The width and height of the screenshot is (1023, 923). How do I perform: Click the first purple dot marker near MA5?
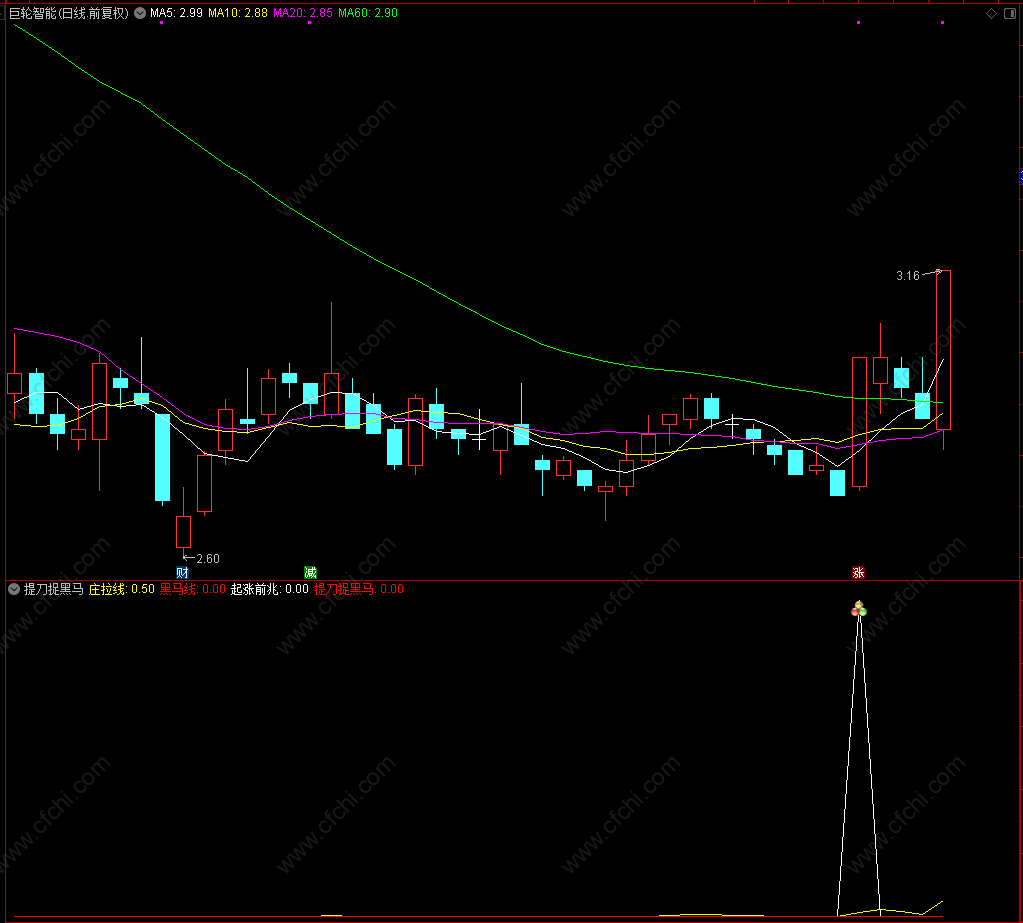click(161, 23)
